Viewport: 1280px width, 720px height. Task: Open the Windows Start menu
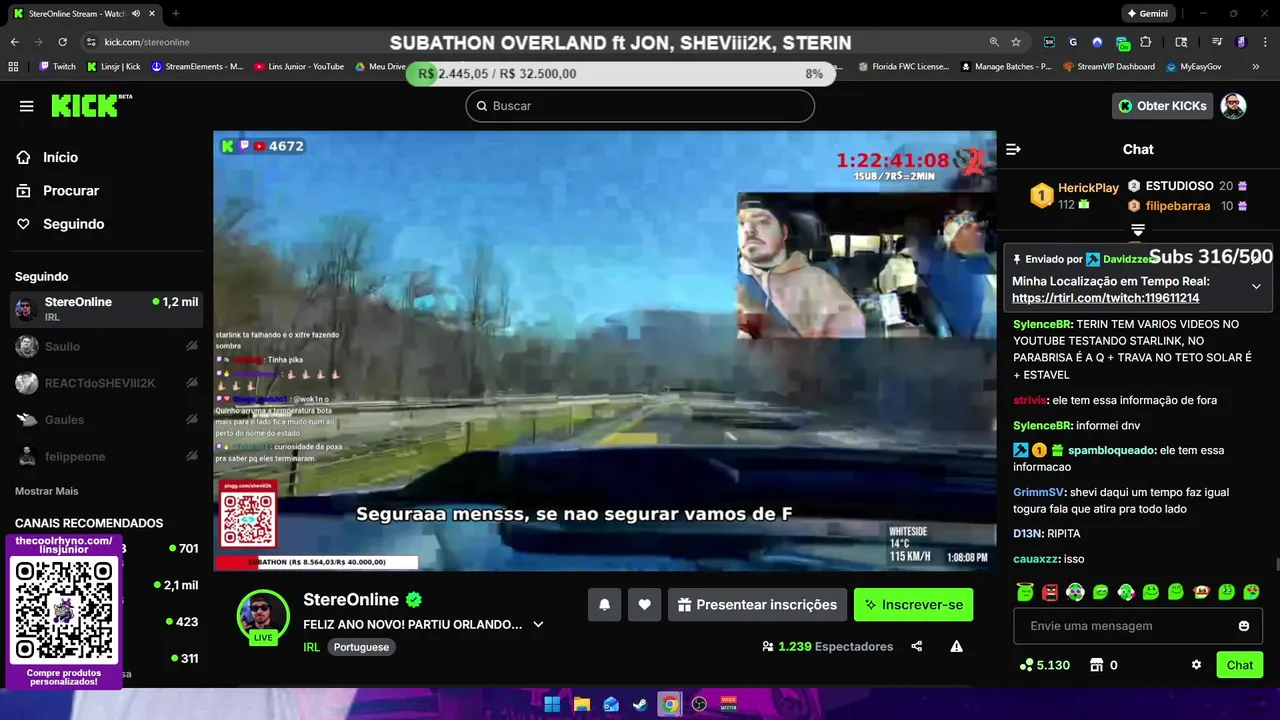click(x=552, y=704)
